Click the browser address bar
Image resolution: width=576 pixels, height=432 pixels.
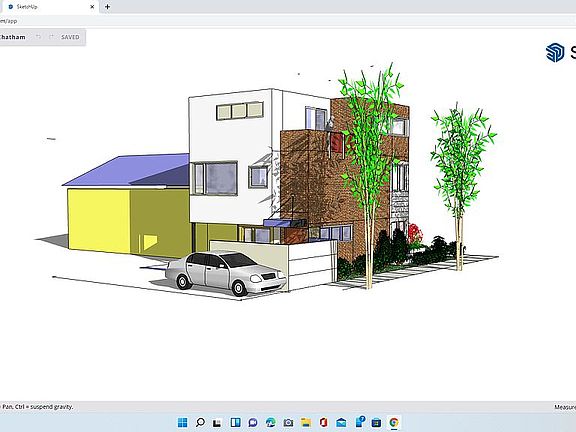(288, 21)
